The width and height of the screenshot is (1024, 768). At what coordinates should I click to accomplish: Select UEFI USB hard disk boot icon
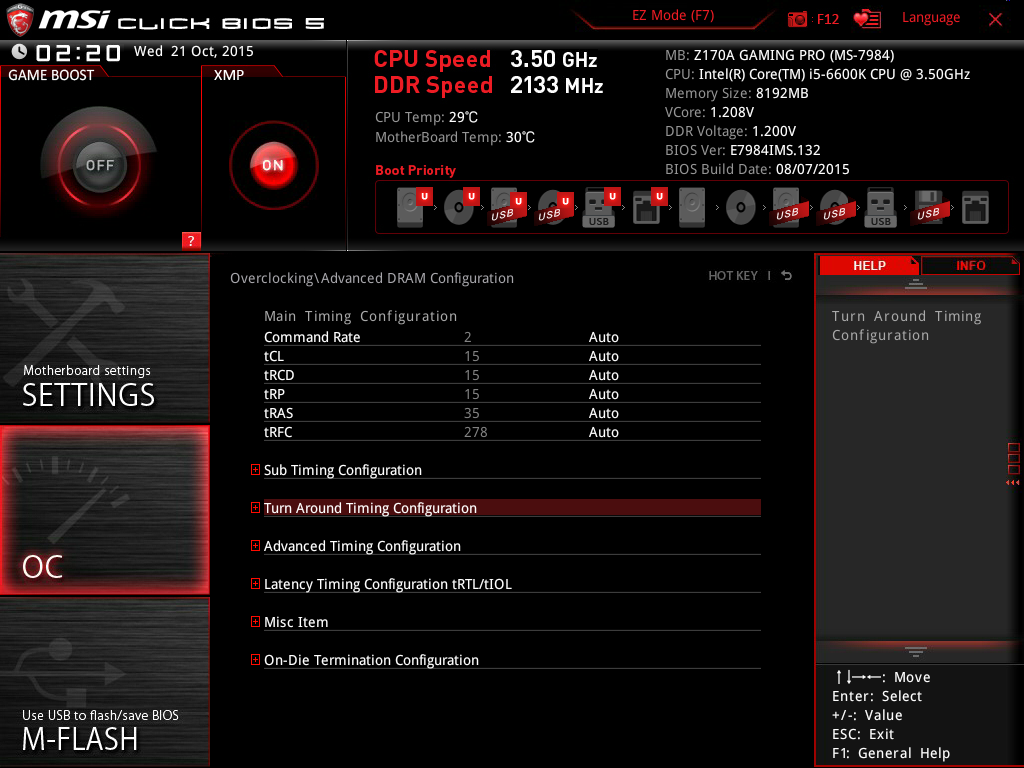click(x=508, y=207)
